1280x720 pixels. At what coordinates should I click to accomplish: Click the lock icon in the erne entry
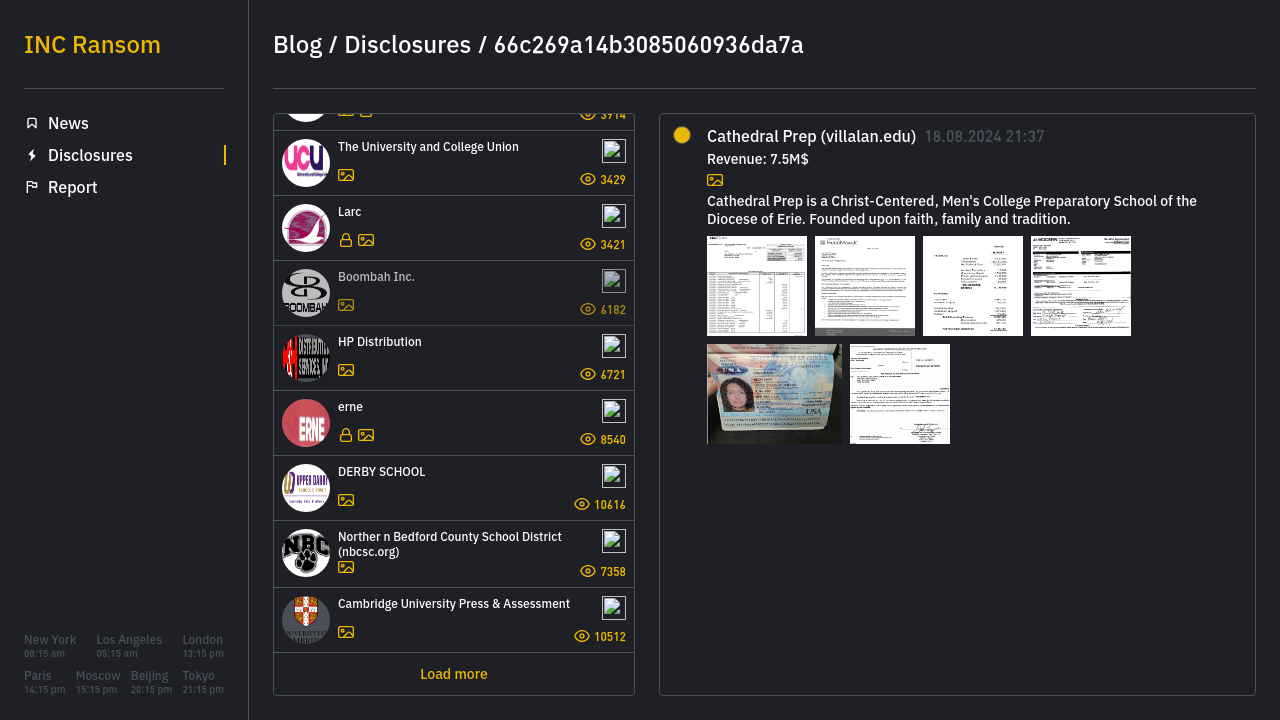pos(346,435)
